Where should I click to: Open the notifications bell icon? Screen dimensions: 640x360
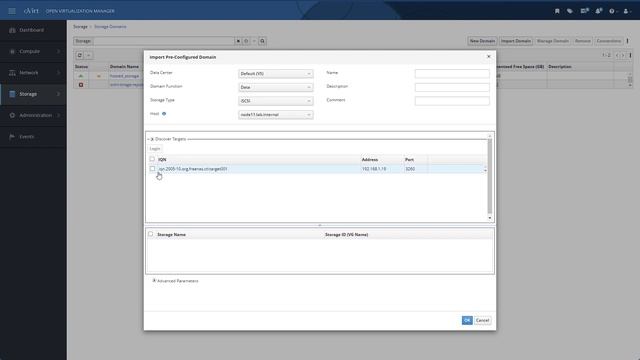click(598, 11)
